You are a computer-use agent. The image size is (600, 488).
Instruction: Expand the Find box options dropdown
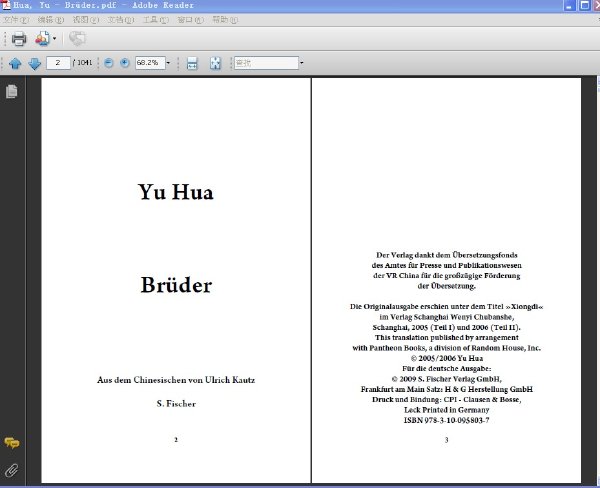302,63
